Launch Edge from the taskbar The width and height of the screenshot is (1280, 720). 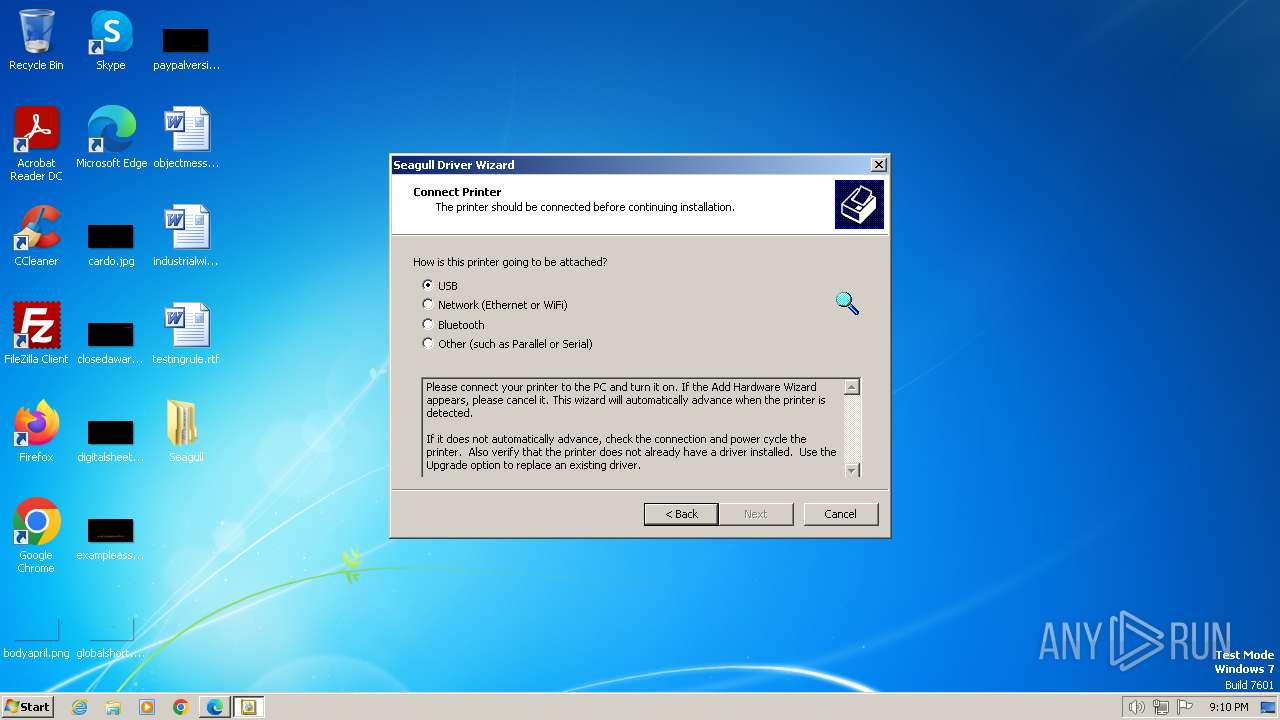point(215,707)
